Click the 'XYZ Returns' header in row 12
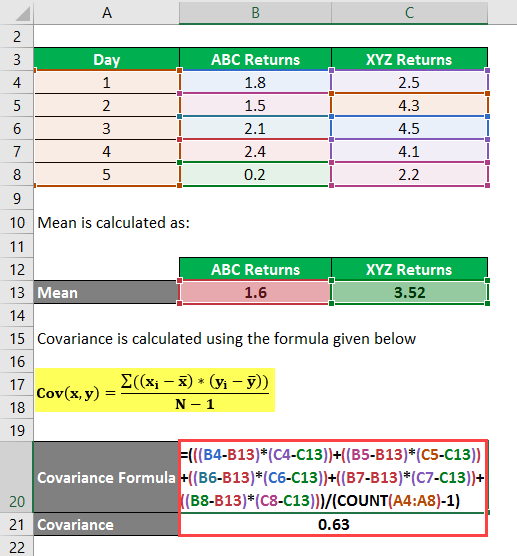Screen dimensions: 517x556 coord(410,269)
